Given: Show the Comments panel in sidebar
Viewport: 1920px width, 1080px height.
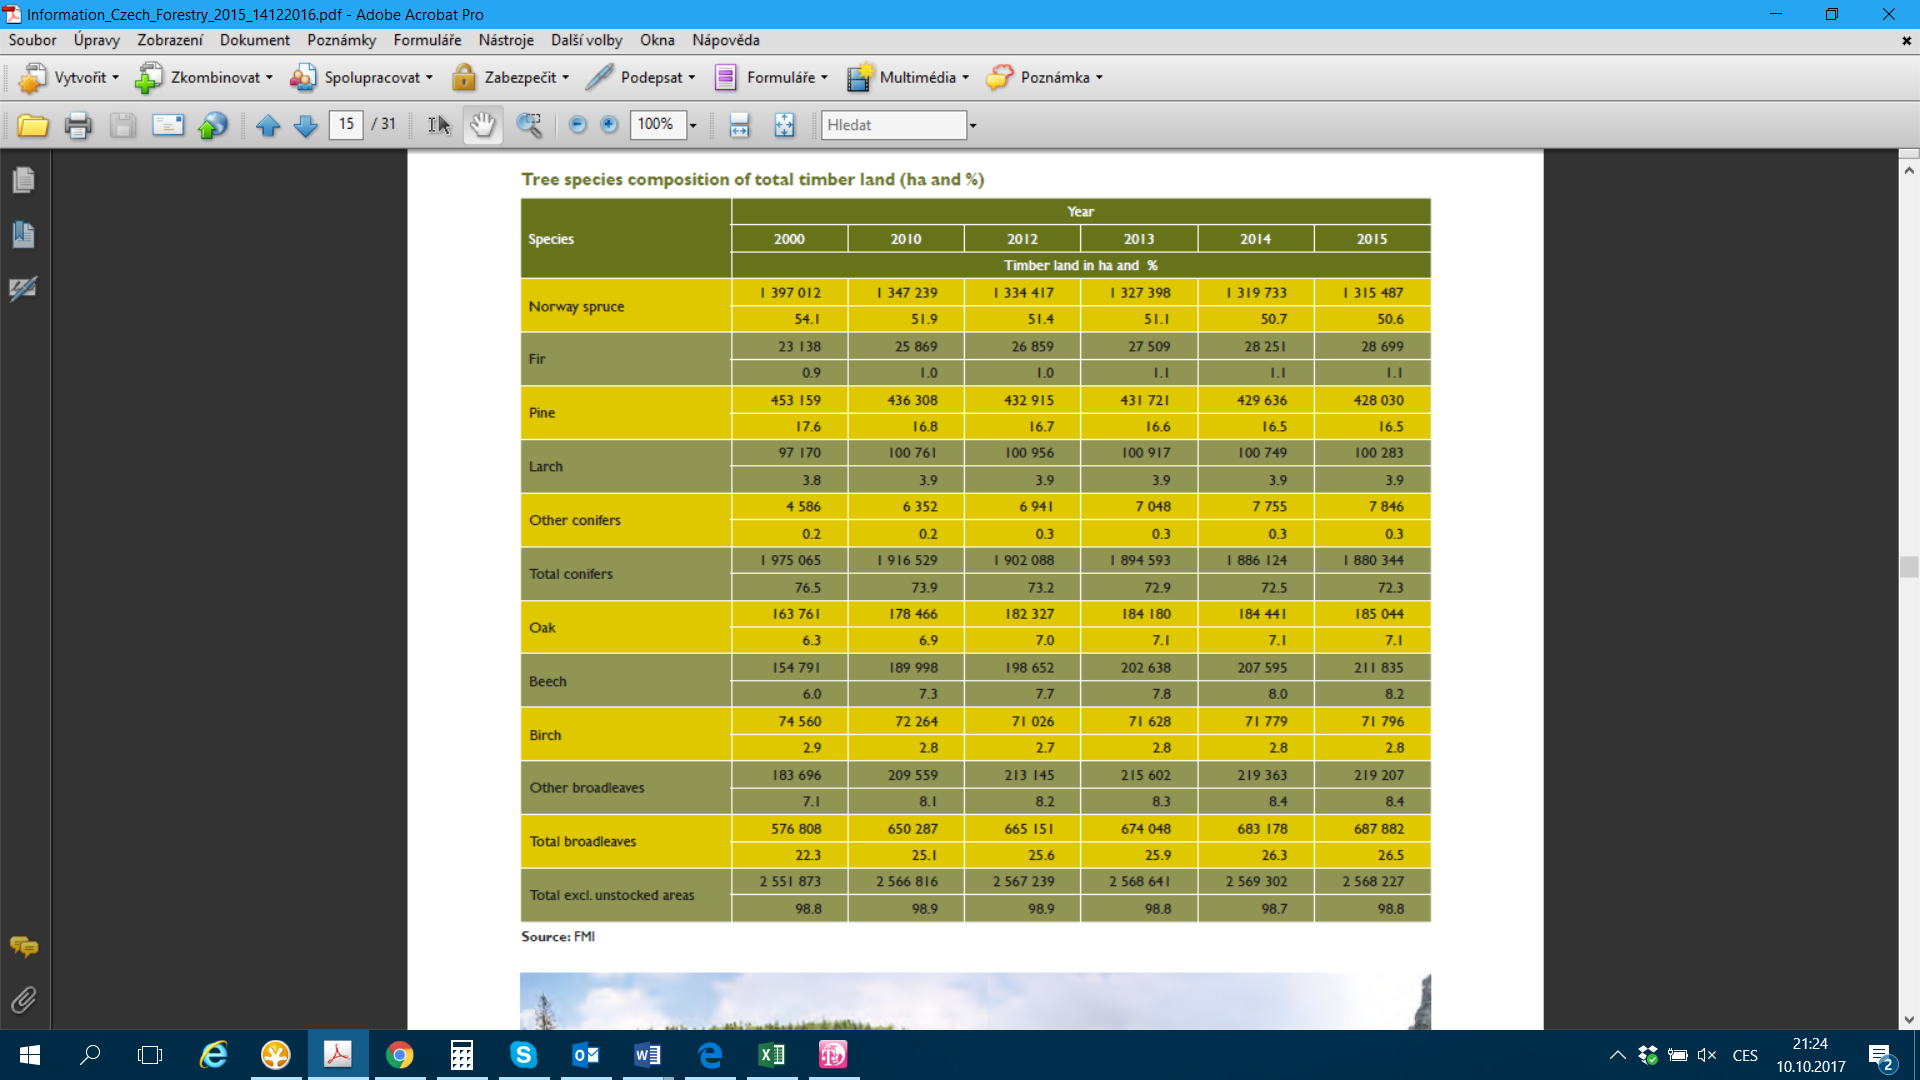Looking at the screenshot, I should click(x=24, y=946).
